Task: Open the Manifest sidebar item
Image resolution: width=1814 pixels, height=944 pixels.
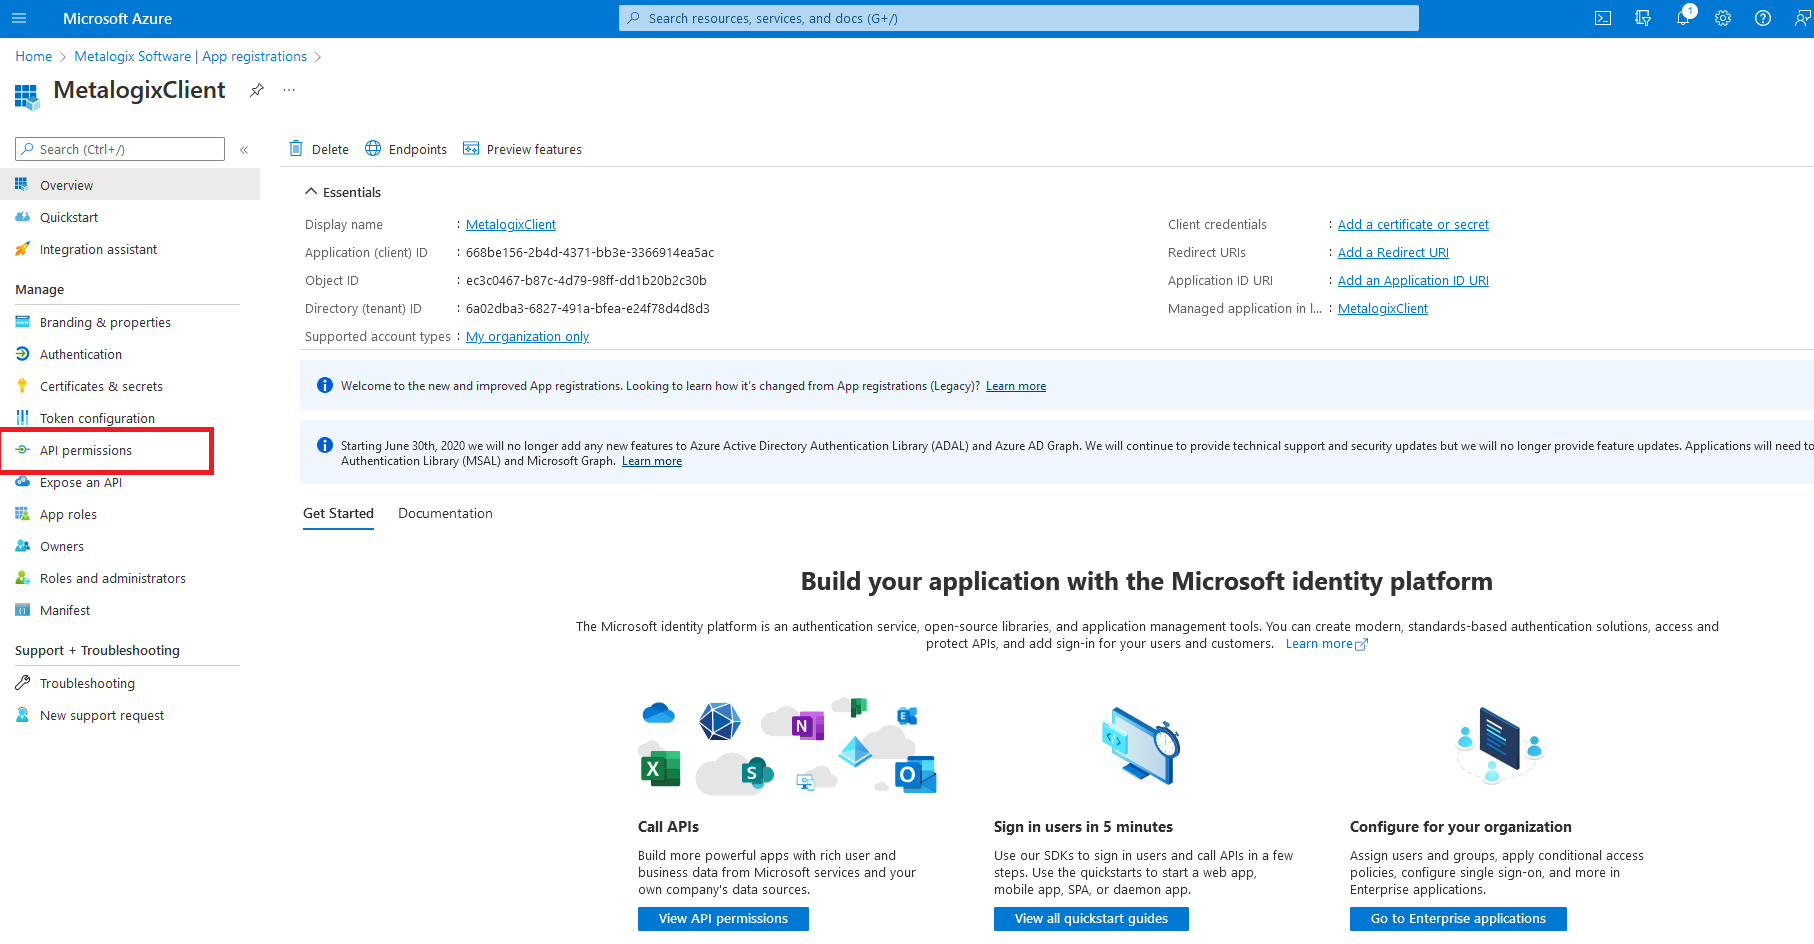Action: 65,611
